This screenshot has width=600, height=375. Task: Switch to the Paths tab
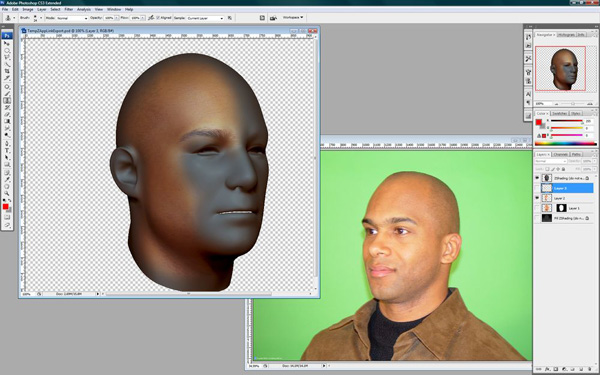(576, 154)
